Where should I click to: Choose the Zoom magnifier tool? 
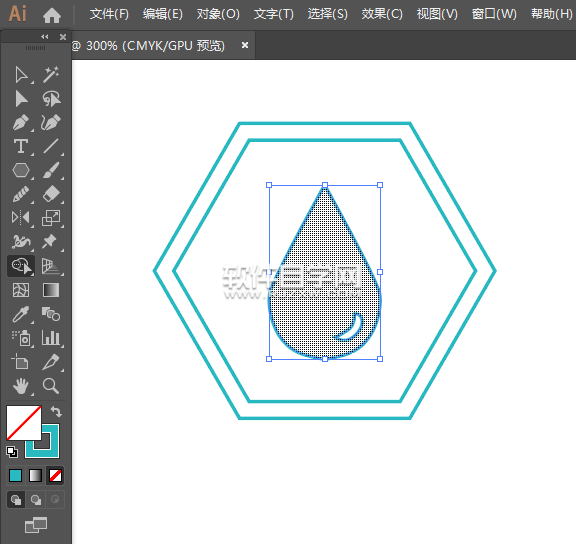51,386
